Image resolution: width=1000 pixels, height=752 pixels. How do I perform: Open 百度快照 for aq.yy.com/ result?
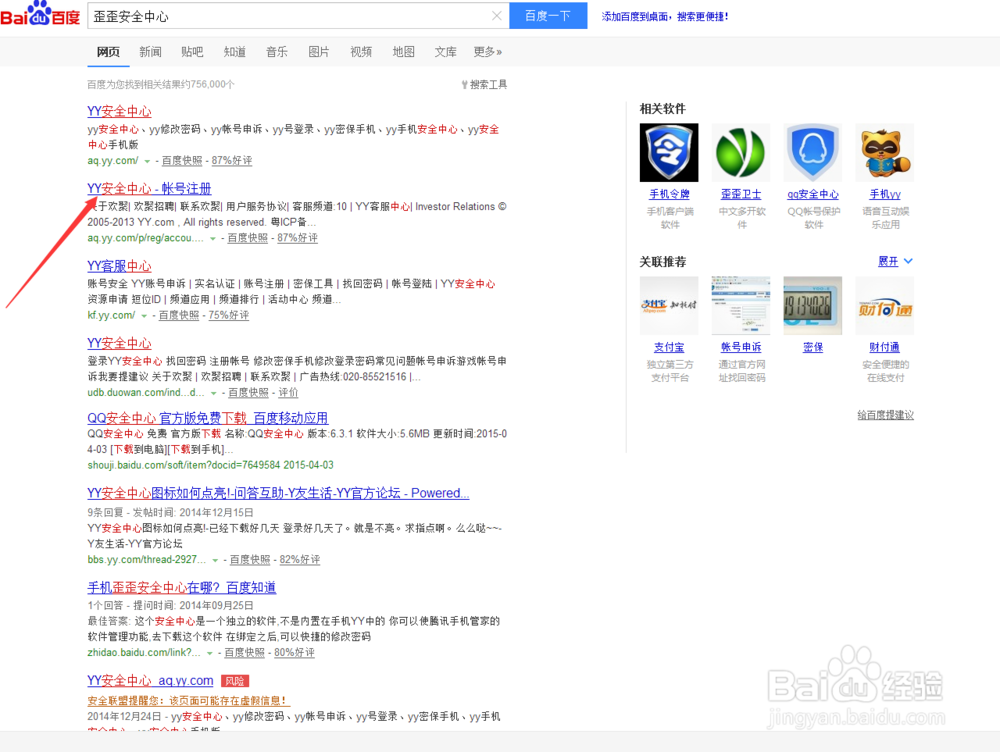[x=182, y=161]
